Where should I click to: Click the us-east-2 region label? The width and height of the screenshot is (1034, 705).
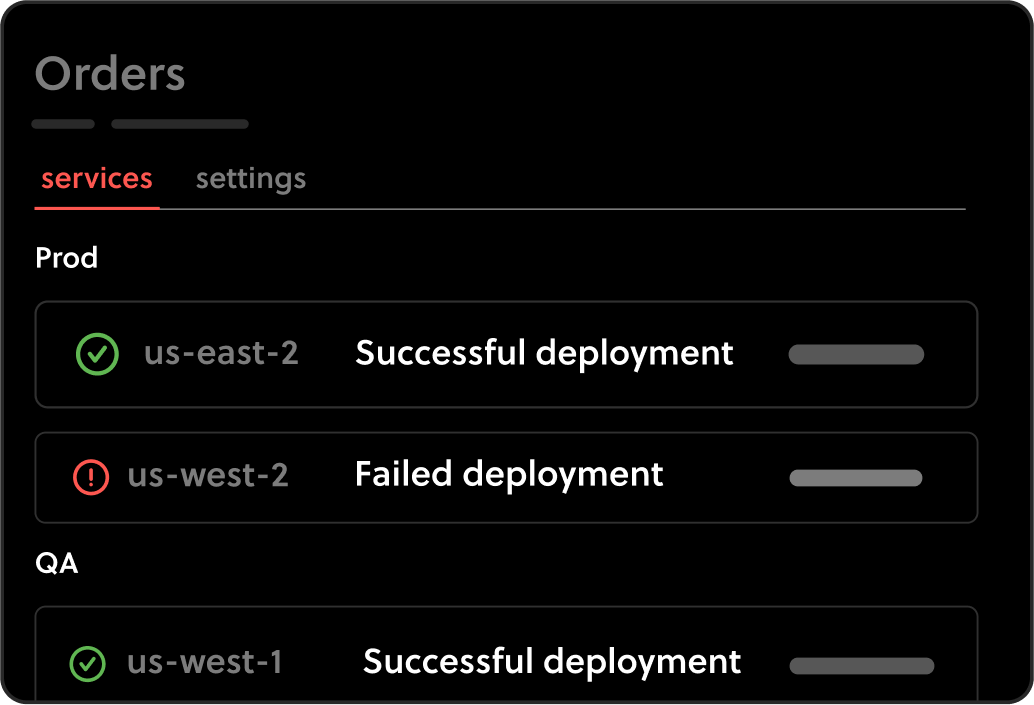(221, 354)
